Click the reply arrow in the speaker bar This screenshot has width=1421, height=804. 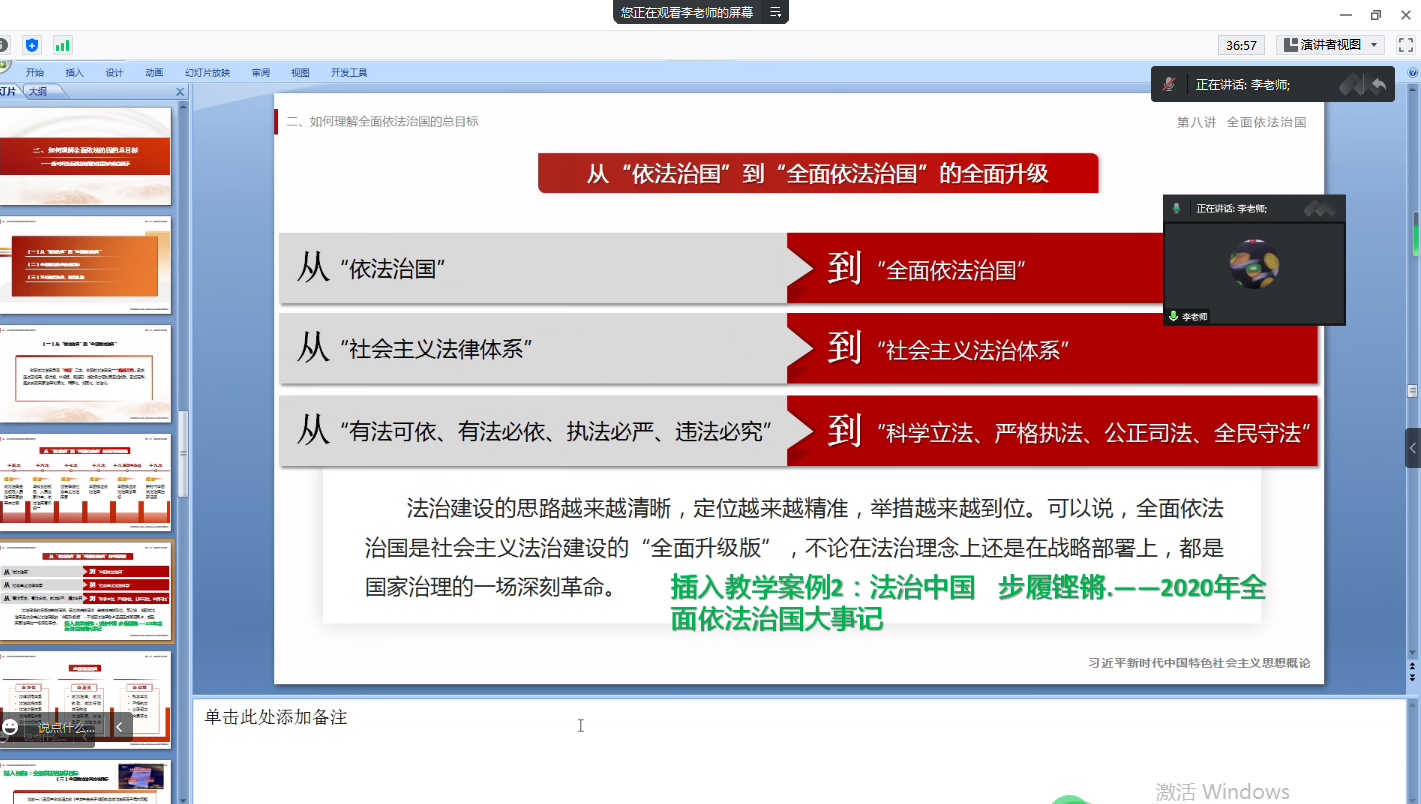[x=1378, y=85]
